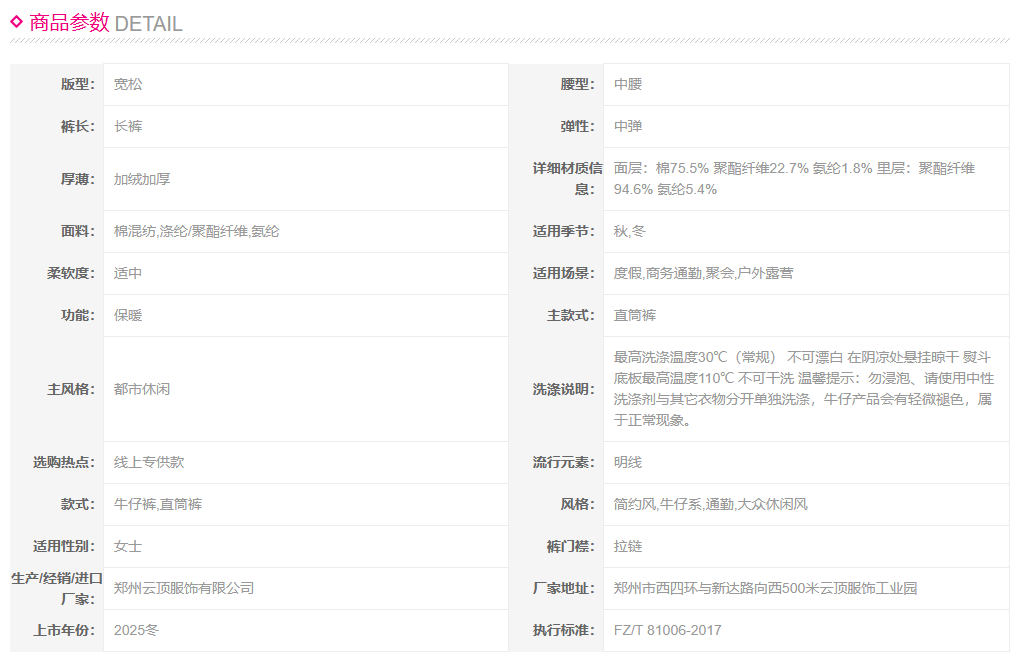Viewport: 1018px width, 652px height.
Task: Click the washing instructions paragraph
Action: [803, 389]
